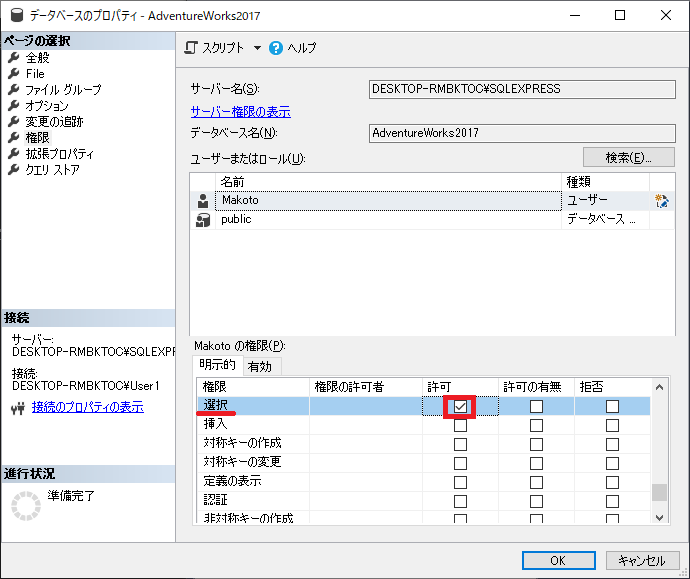This screenshot has width=690, height=579.
Task: Go to the オプション page
Action: click(x=47, y=106)
